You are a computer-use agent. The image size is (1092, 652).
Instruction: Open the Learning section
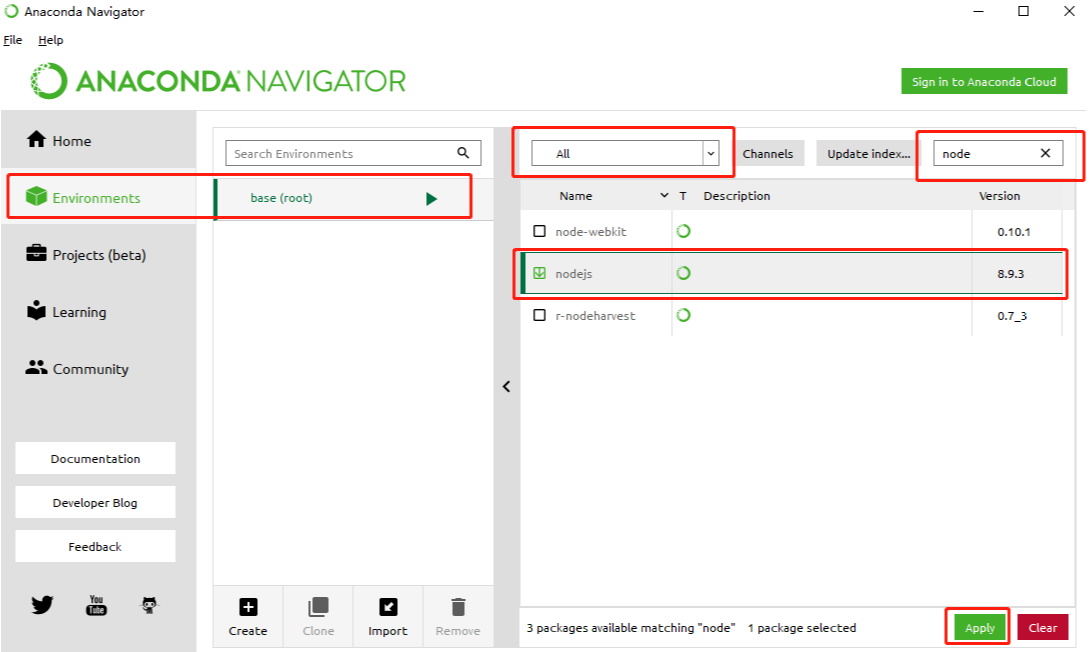[x=98, y=312]
